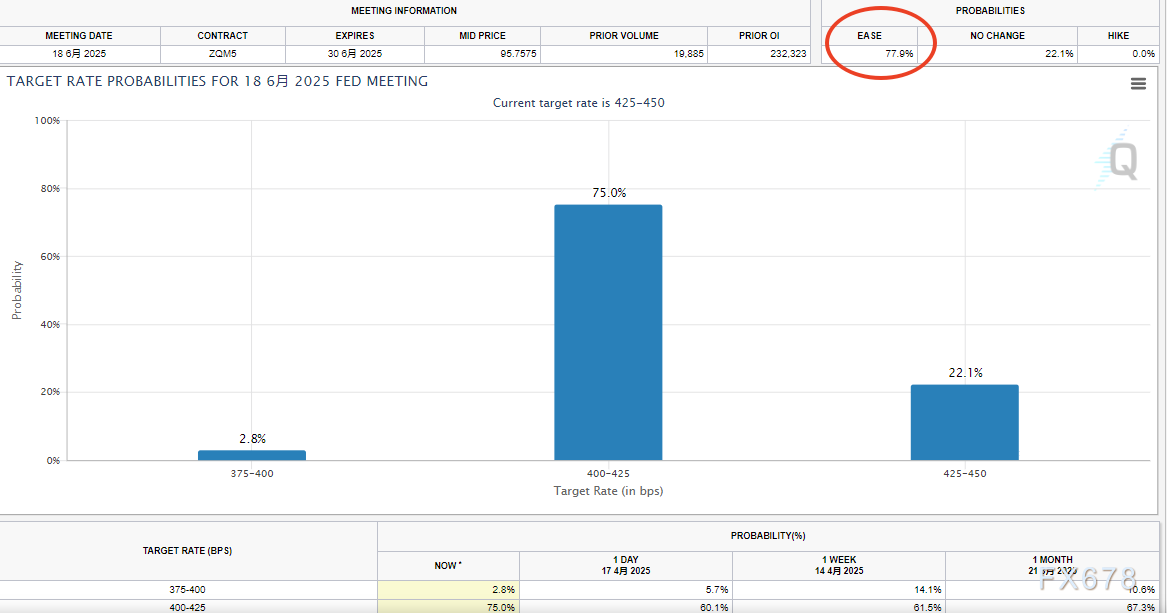Open the chart hamburger context menu

point(1138,84)
